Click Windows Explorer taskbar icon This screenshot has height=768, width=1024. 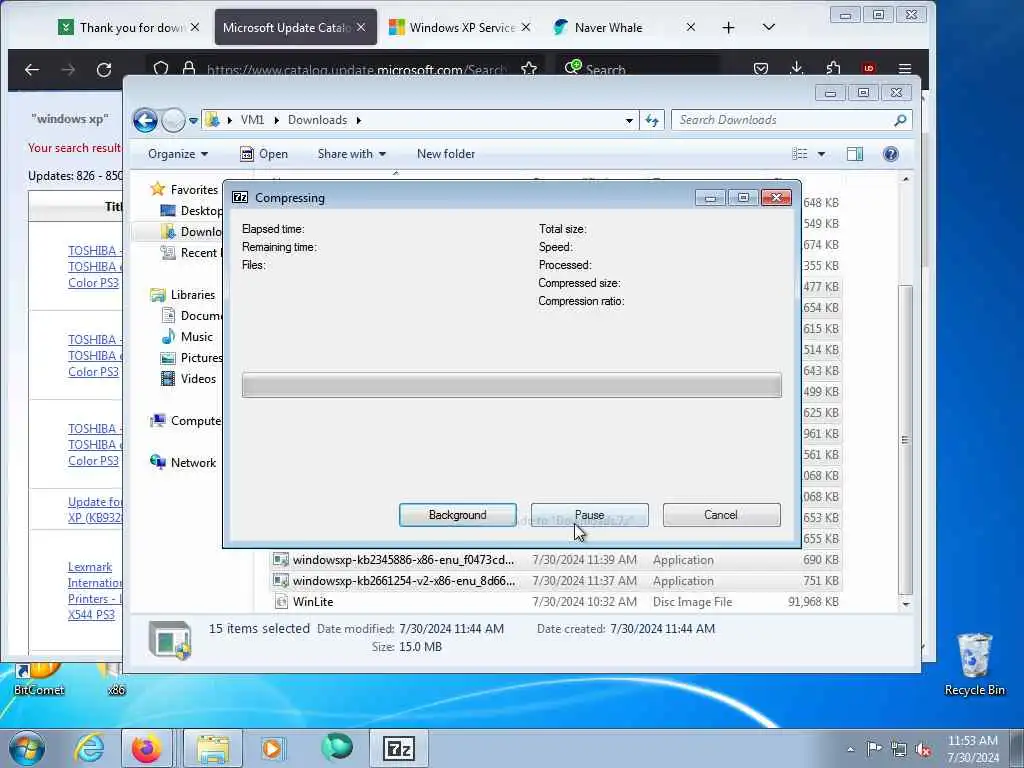click(213, 748)
